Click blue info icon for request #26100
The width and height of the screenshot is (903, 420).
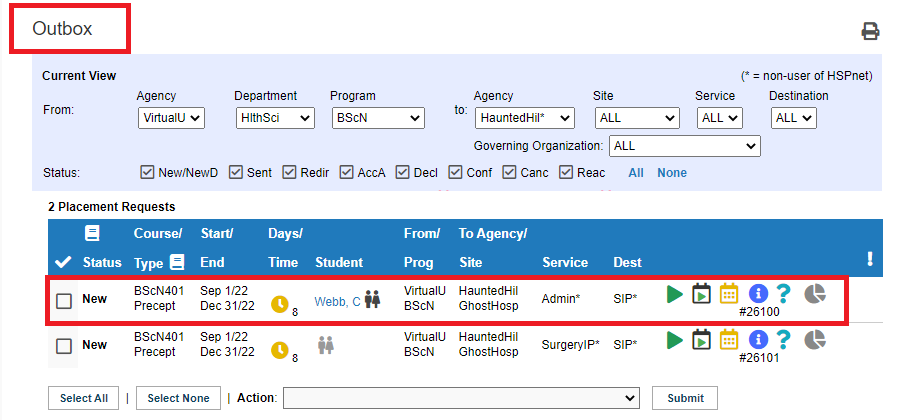point(757,294)
